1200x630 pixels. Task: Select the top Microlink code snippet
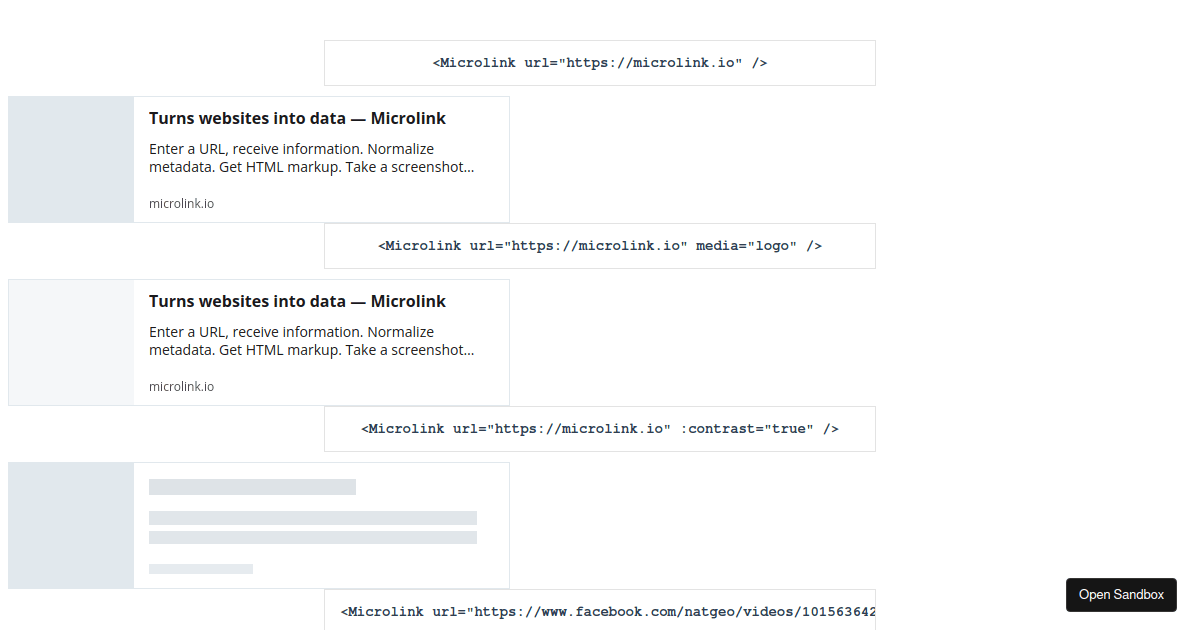[x=599, y=62]
